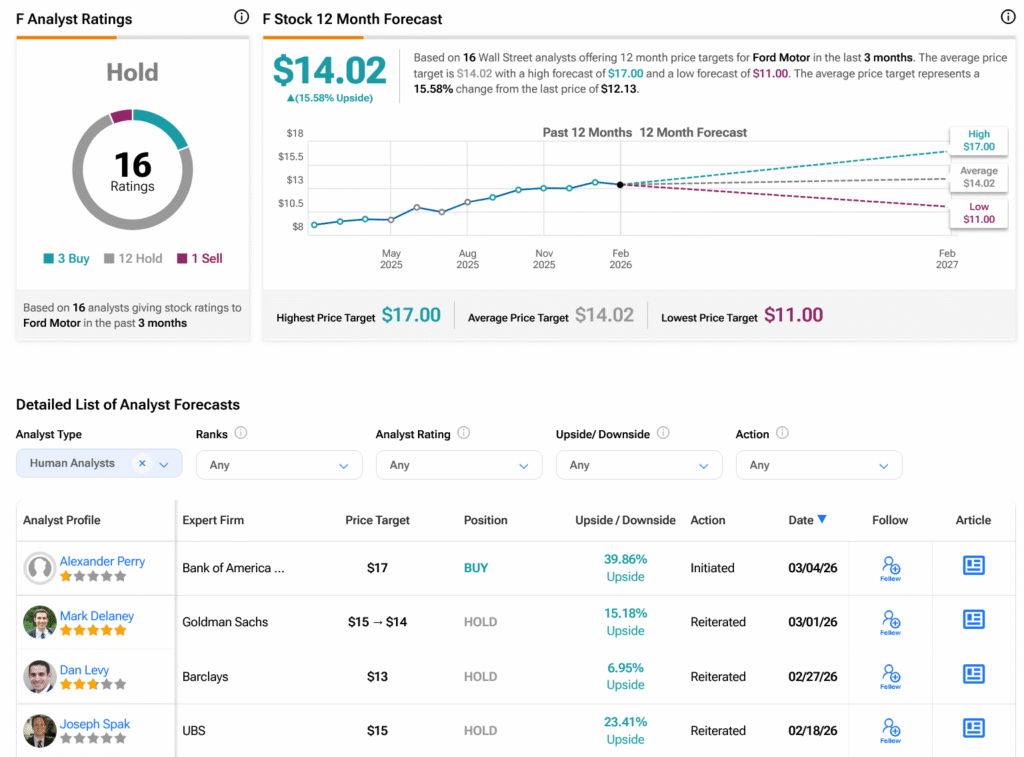Screen dimensions: 1024x757
Task: Open info icon beside F Analyst Ratings
Action: coord(241,17)
